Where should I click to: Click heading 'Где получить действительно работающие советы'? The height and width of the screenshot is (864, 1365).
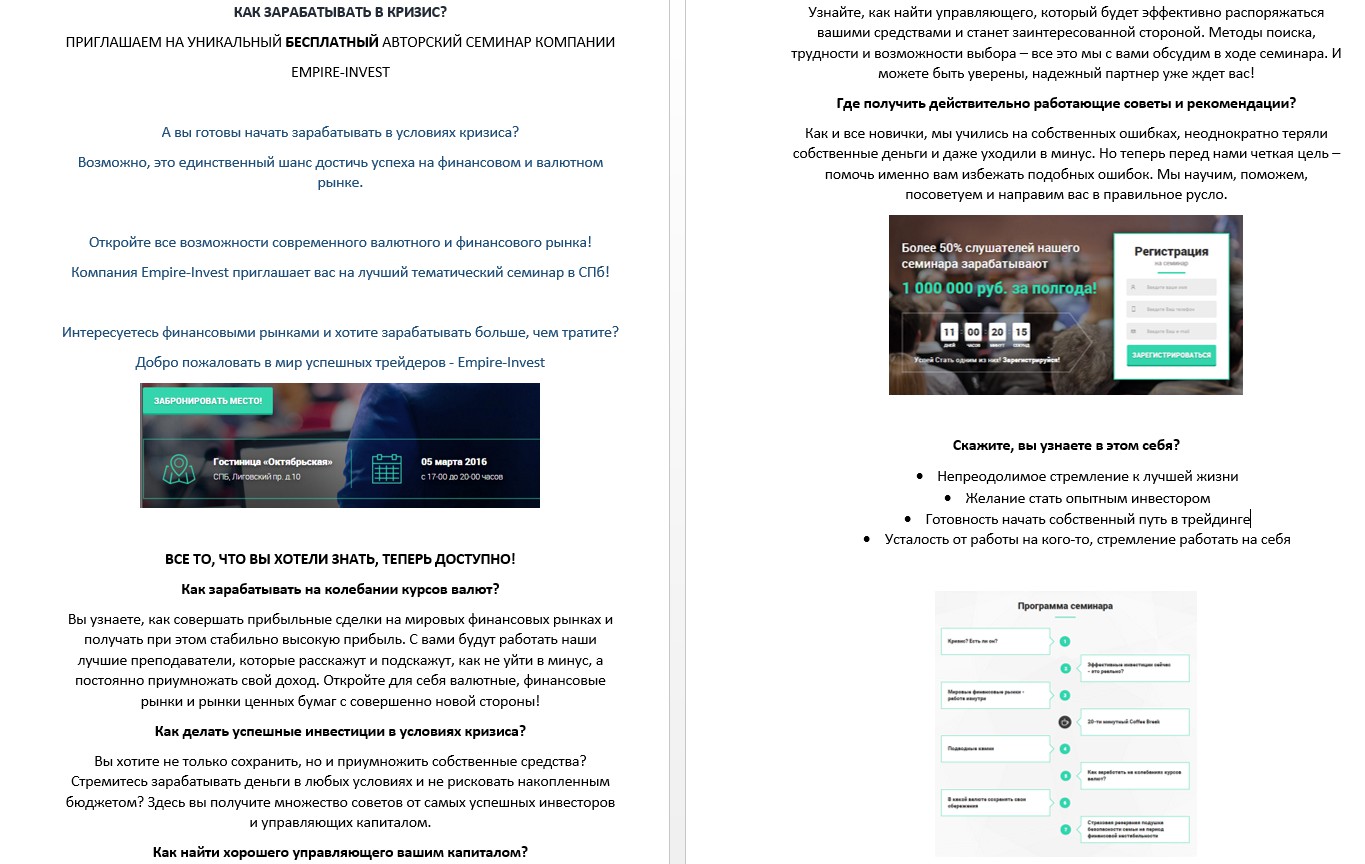pyautogui.click(x=1066, y=103)
